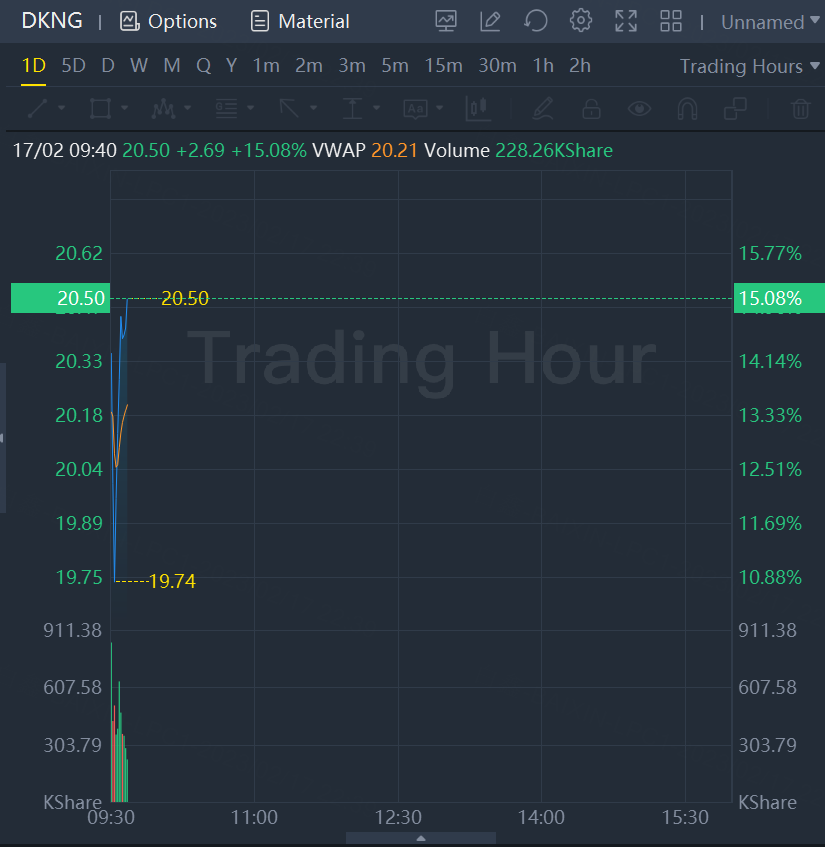Screen dimensions: 825x847
Task: Open the multi-chart grid layout icon
Action: pos(671,22)
